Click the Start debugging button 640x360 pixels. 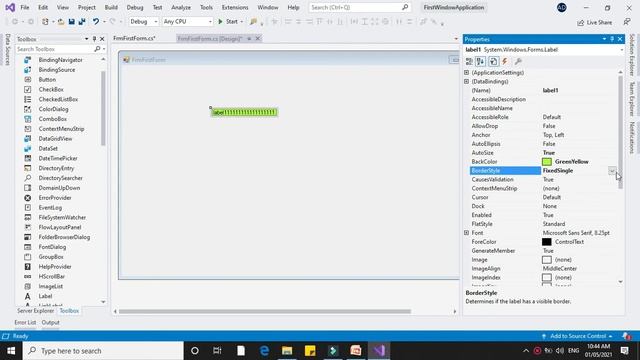click(228, 22)
